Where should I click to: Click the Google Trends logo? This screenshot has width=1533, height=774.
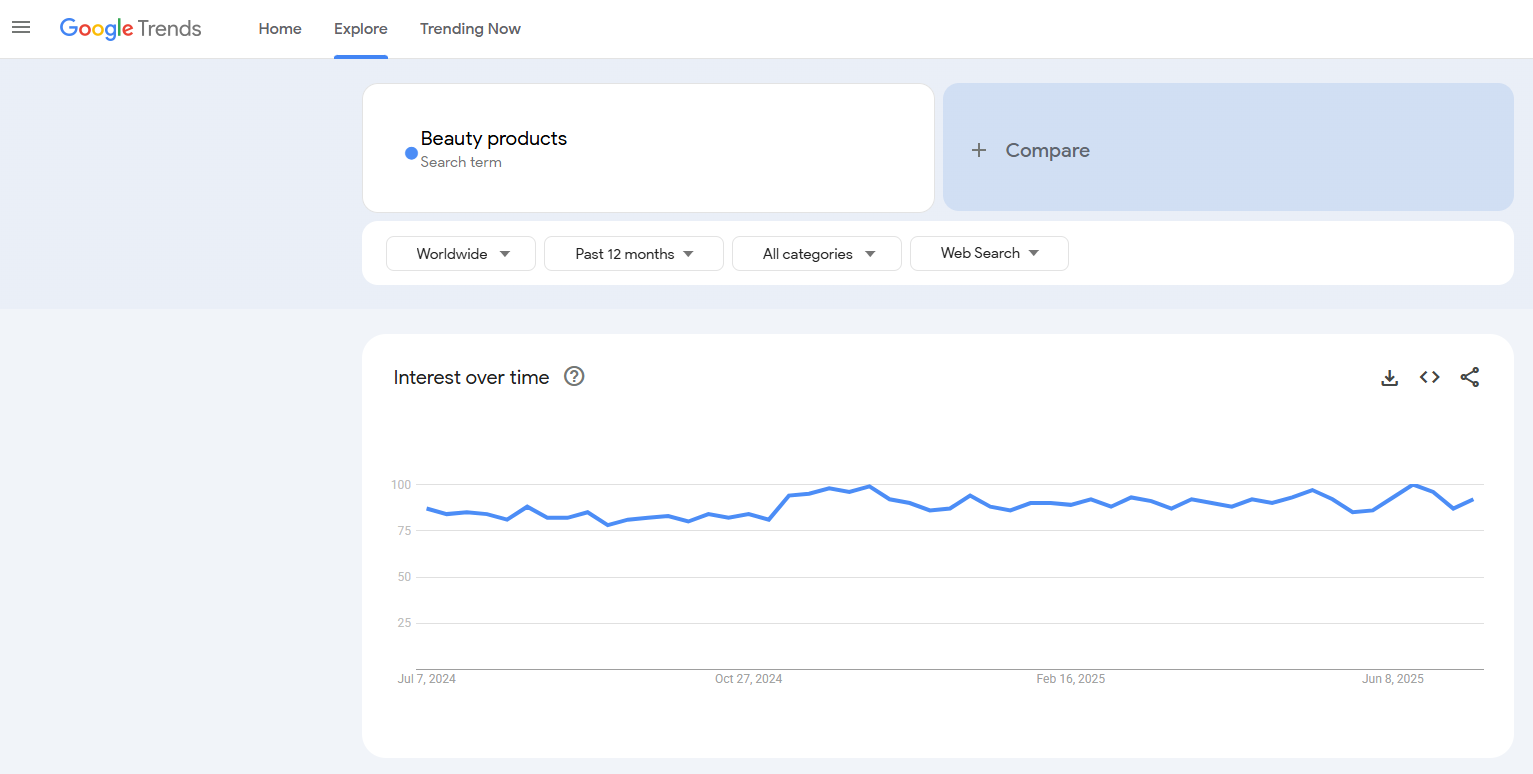pyautogui.click(x=130, y=29)
